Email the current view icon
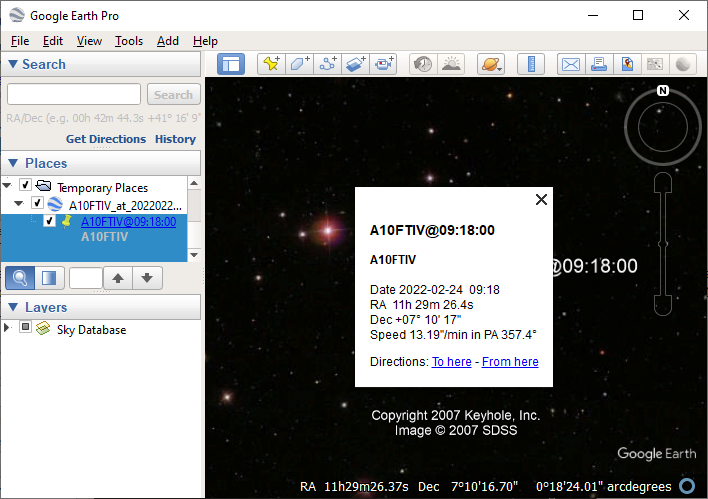Image resolution: width=708 pixels, height=499 pixels. pyautogui.click(x=571, y=64)
